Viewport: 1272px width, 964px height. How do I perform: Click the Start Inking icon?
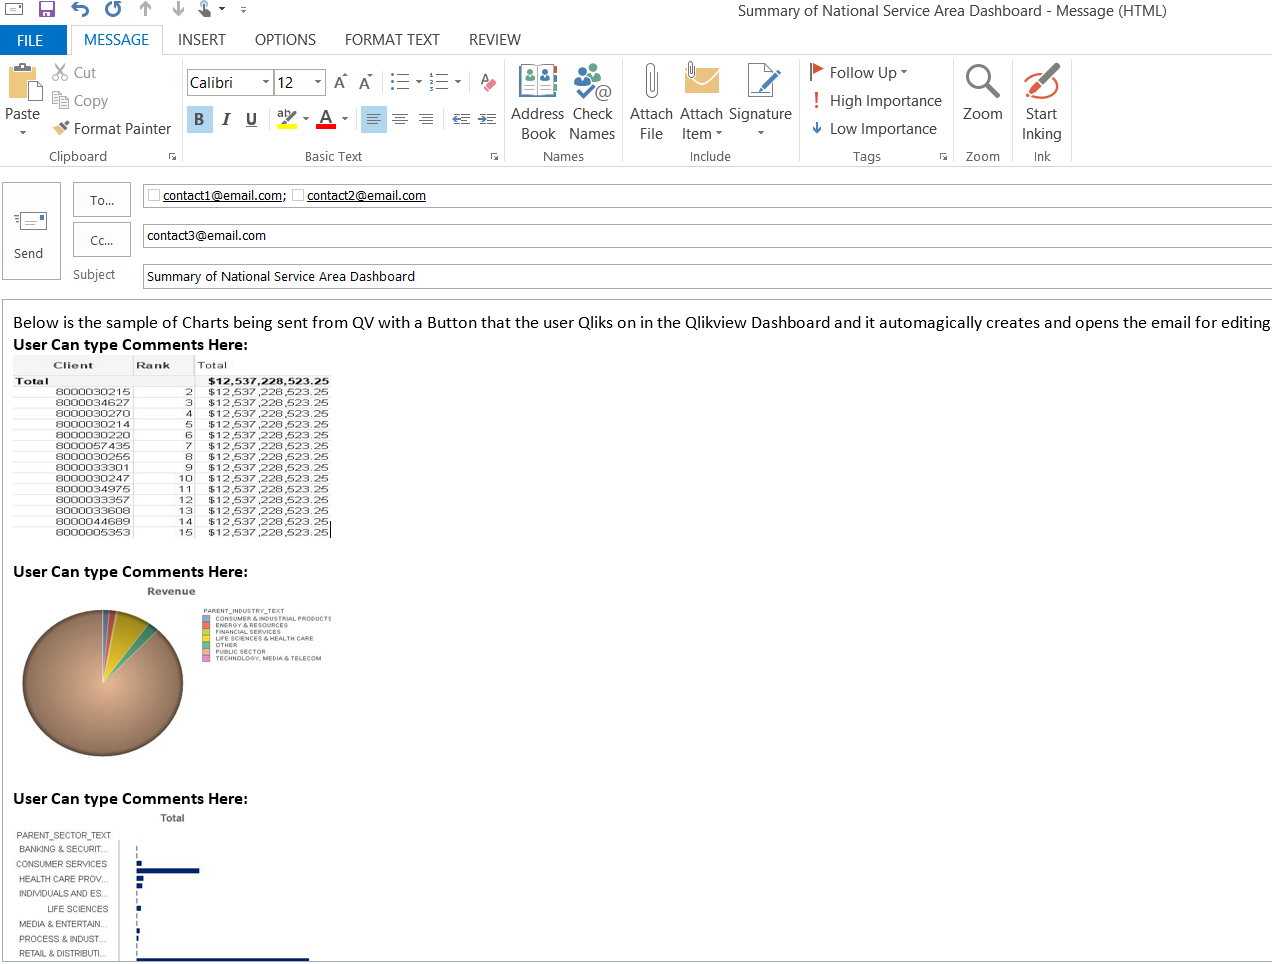(1041, 84)
